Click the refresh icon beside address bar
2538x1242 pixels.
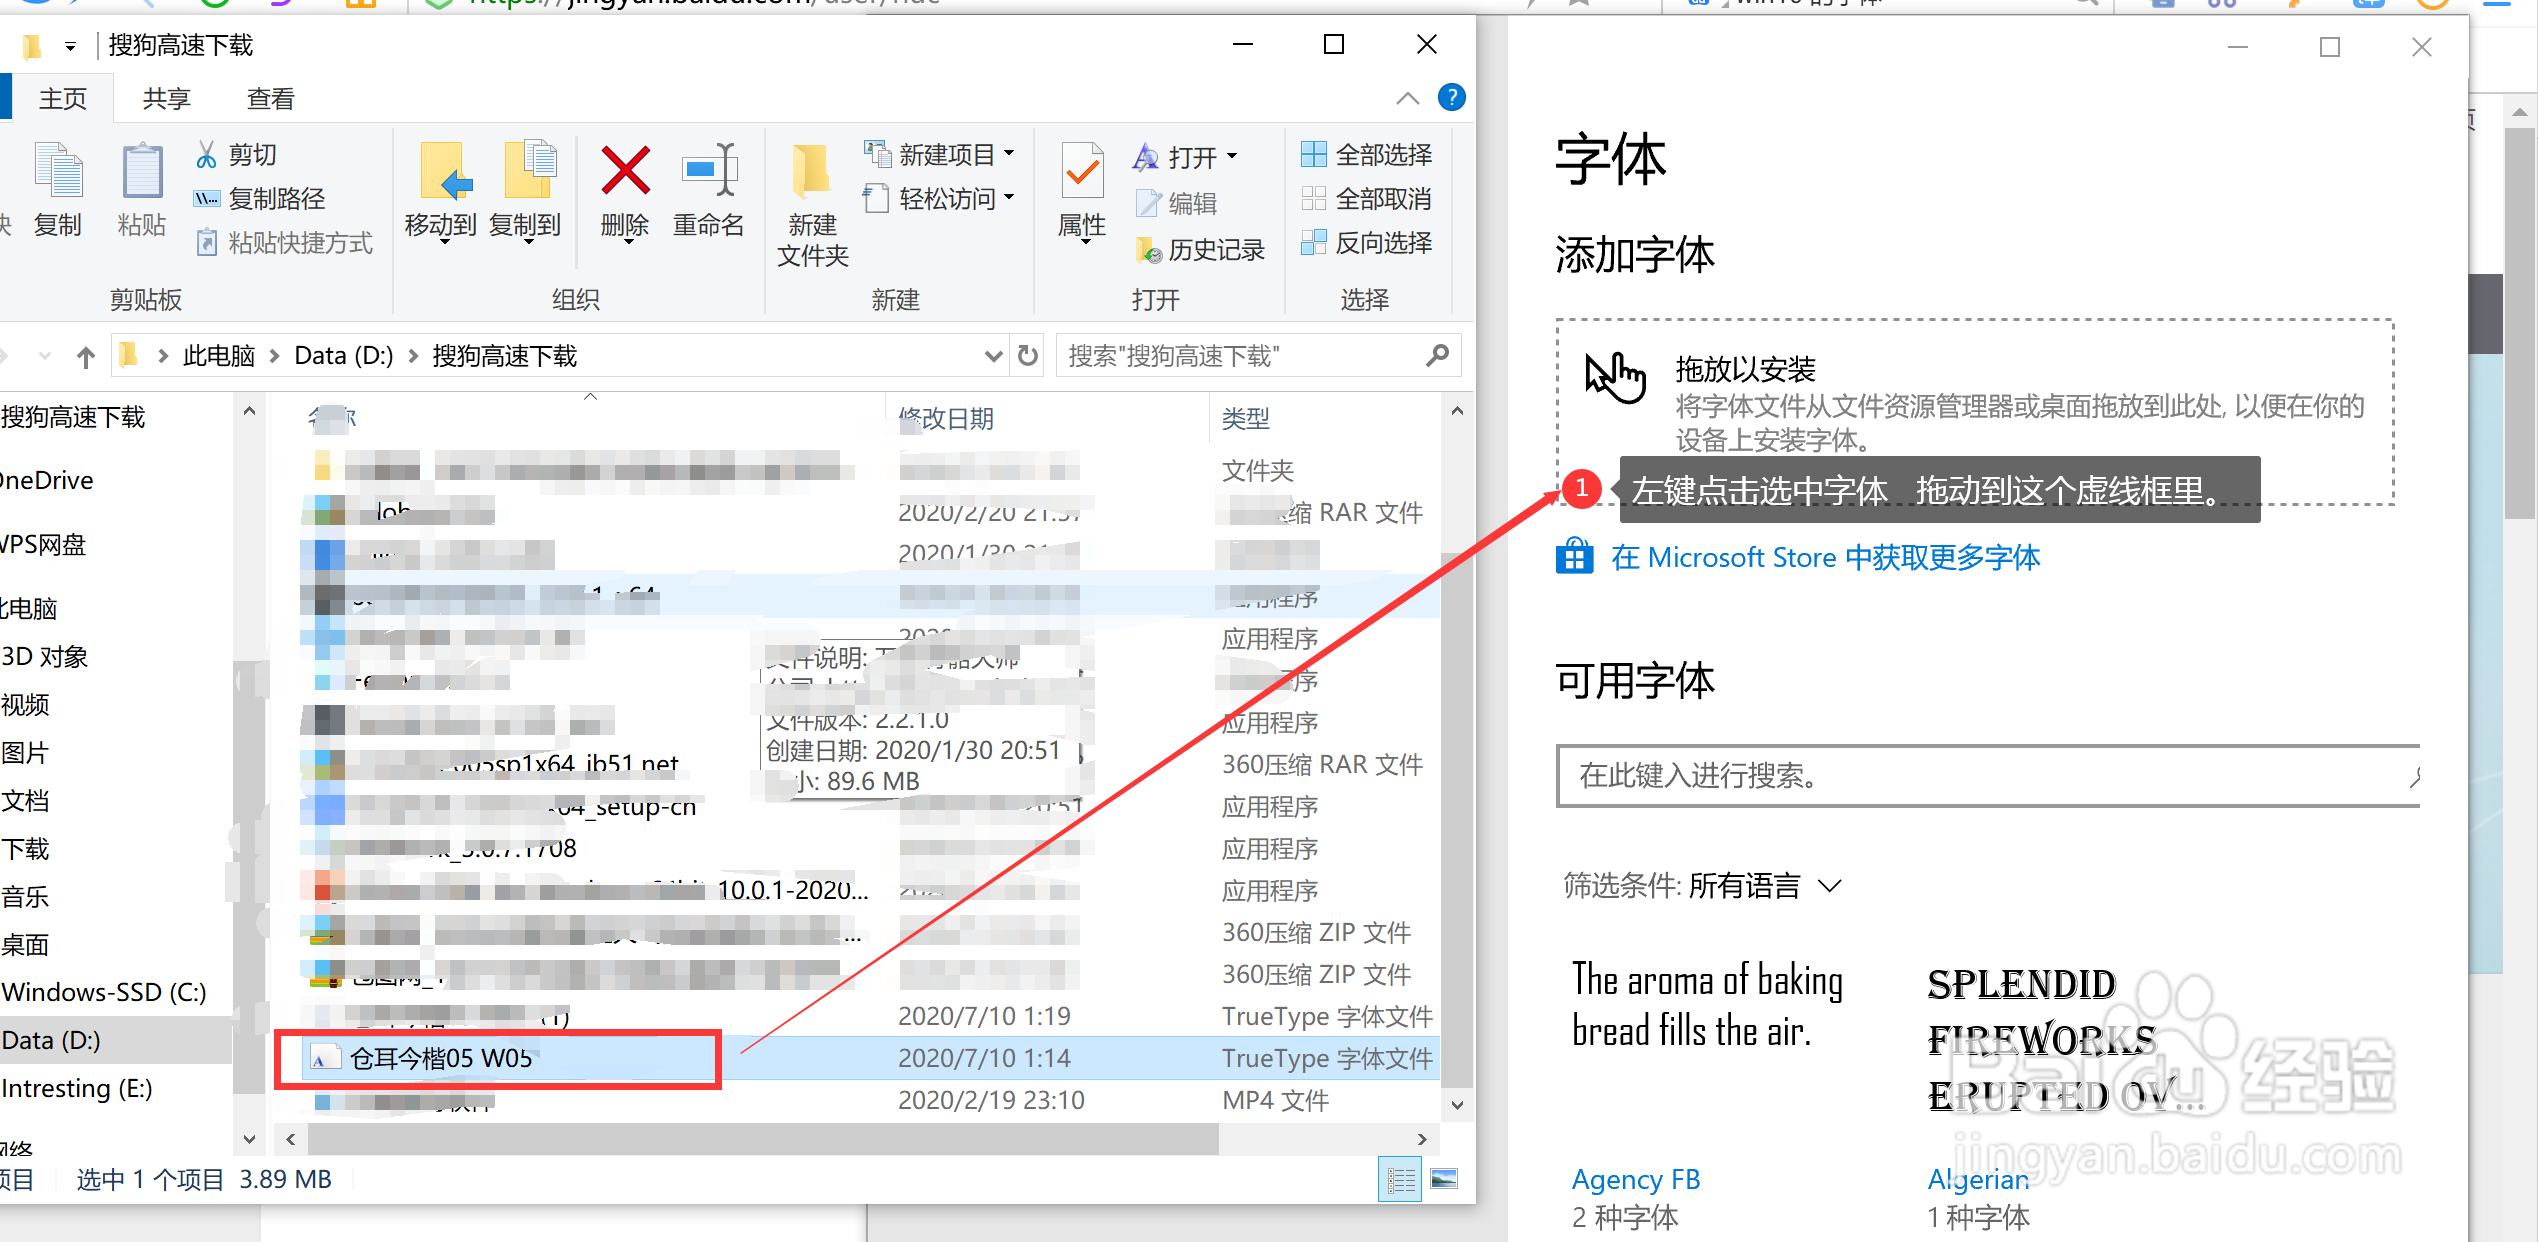(x=1026, y=355)
